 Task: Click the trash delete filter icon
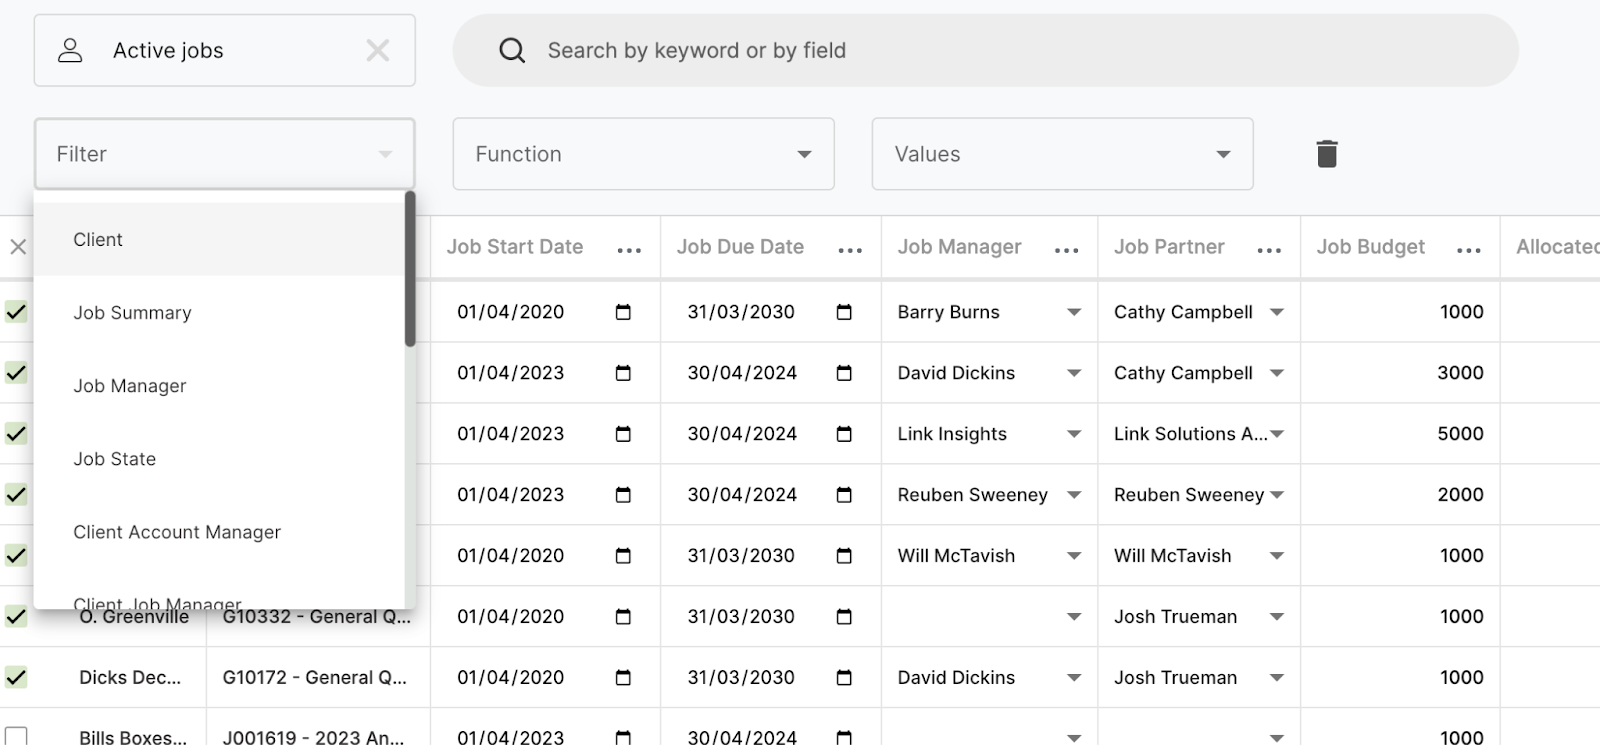click(1326, 154)
